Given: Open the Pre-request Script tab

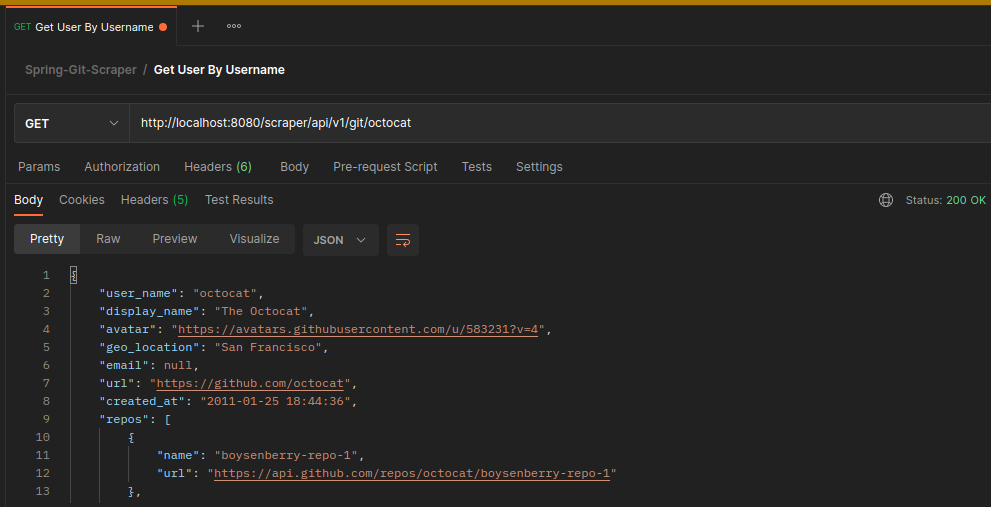Looking at the screenshot, I should 385,167.
